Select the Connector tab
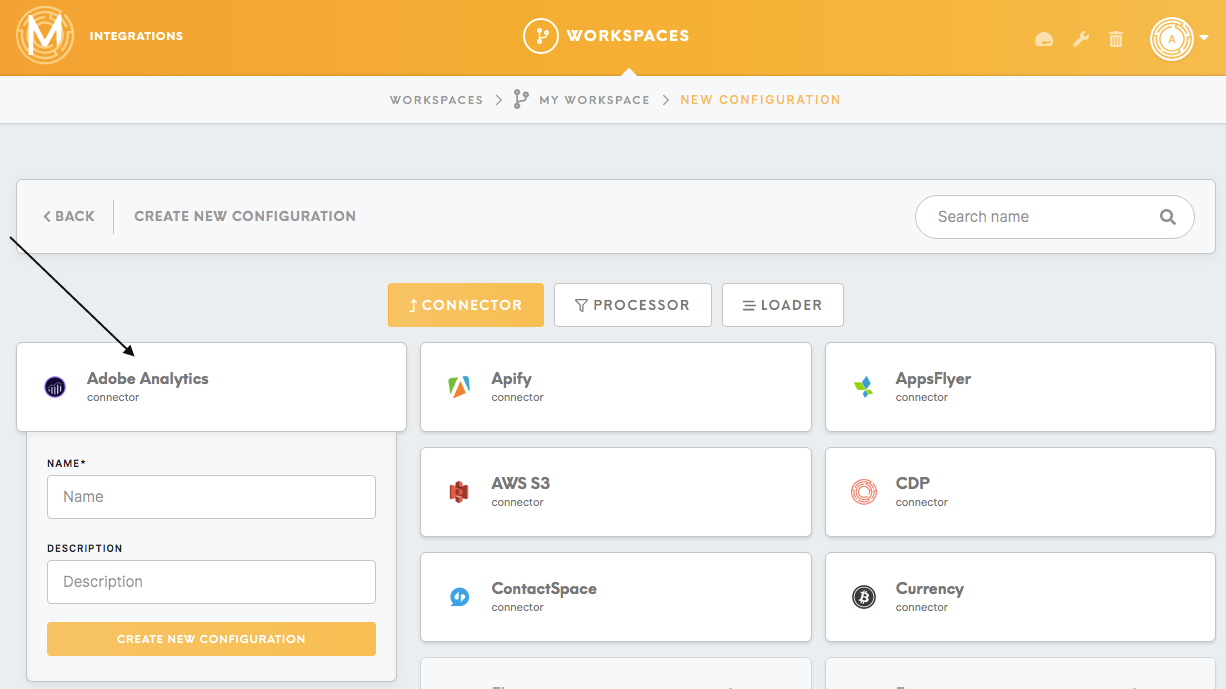 pos(466,305)
